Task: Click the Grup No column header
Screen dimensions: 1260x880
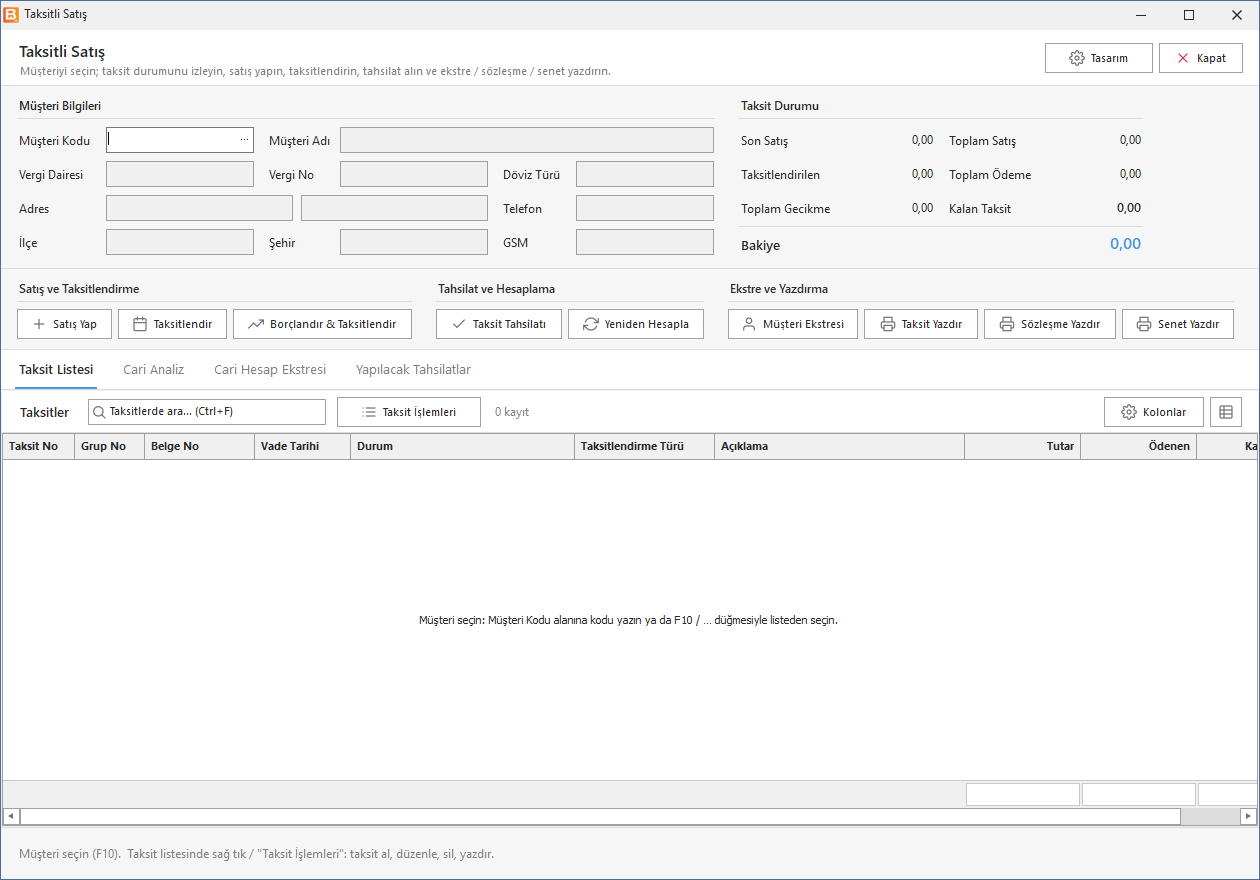Action: pos(109,446)
